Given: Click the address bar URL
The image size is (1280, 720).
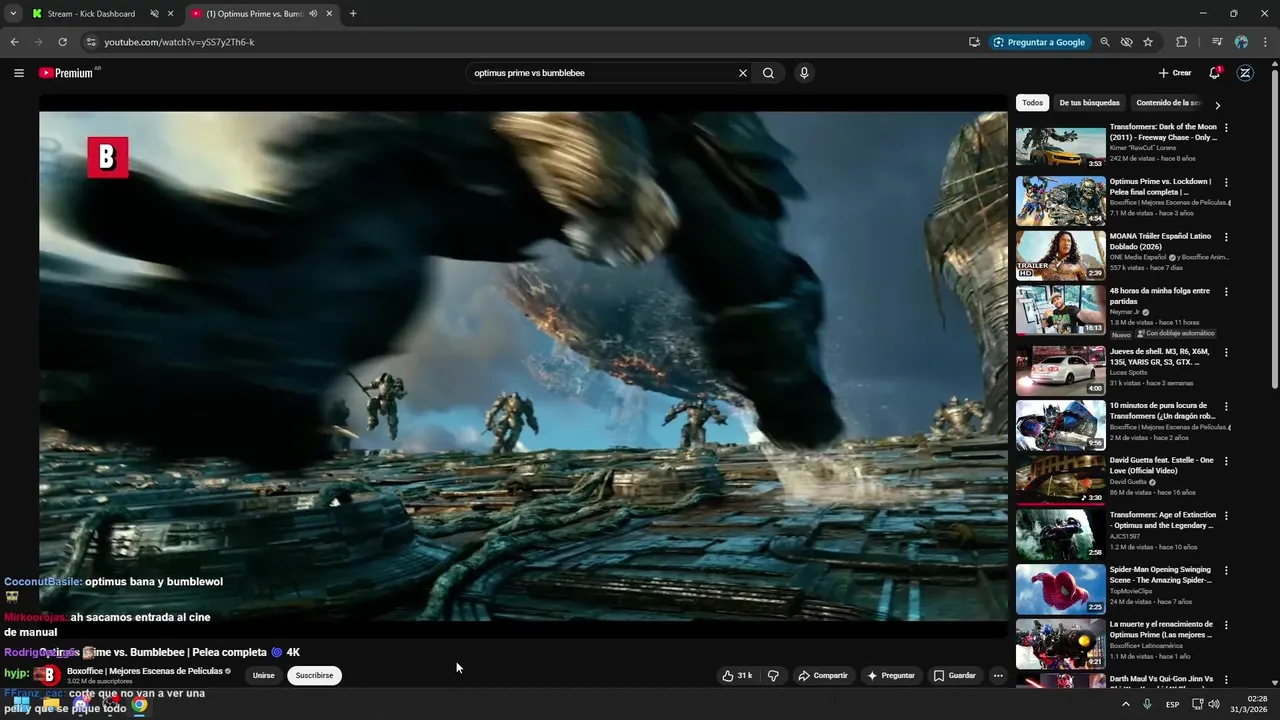Looking at the screenshot, I should [179, 42].
